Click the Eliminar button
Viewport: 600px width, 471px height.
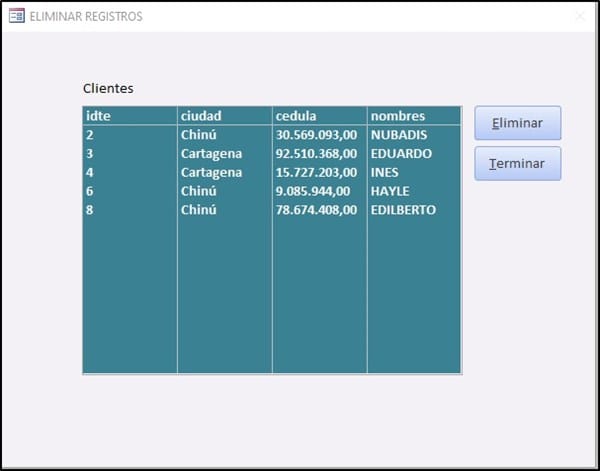point(518,123)
